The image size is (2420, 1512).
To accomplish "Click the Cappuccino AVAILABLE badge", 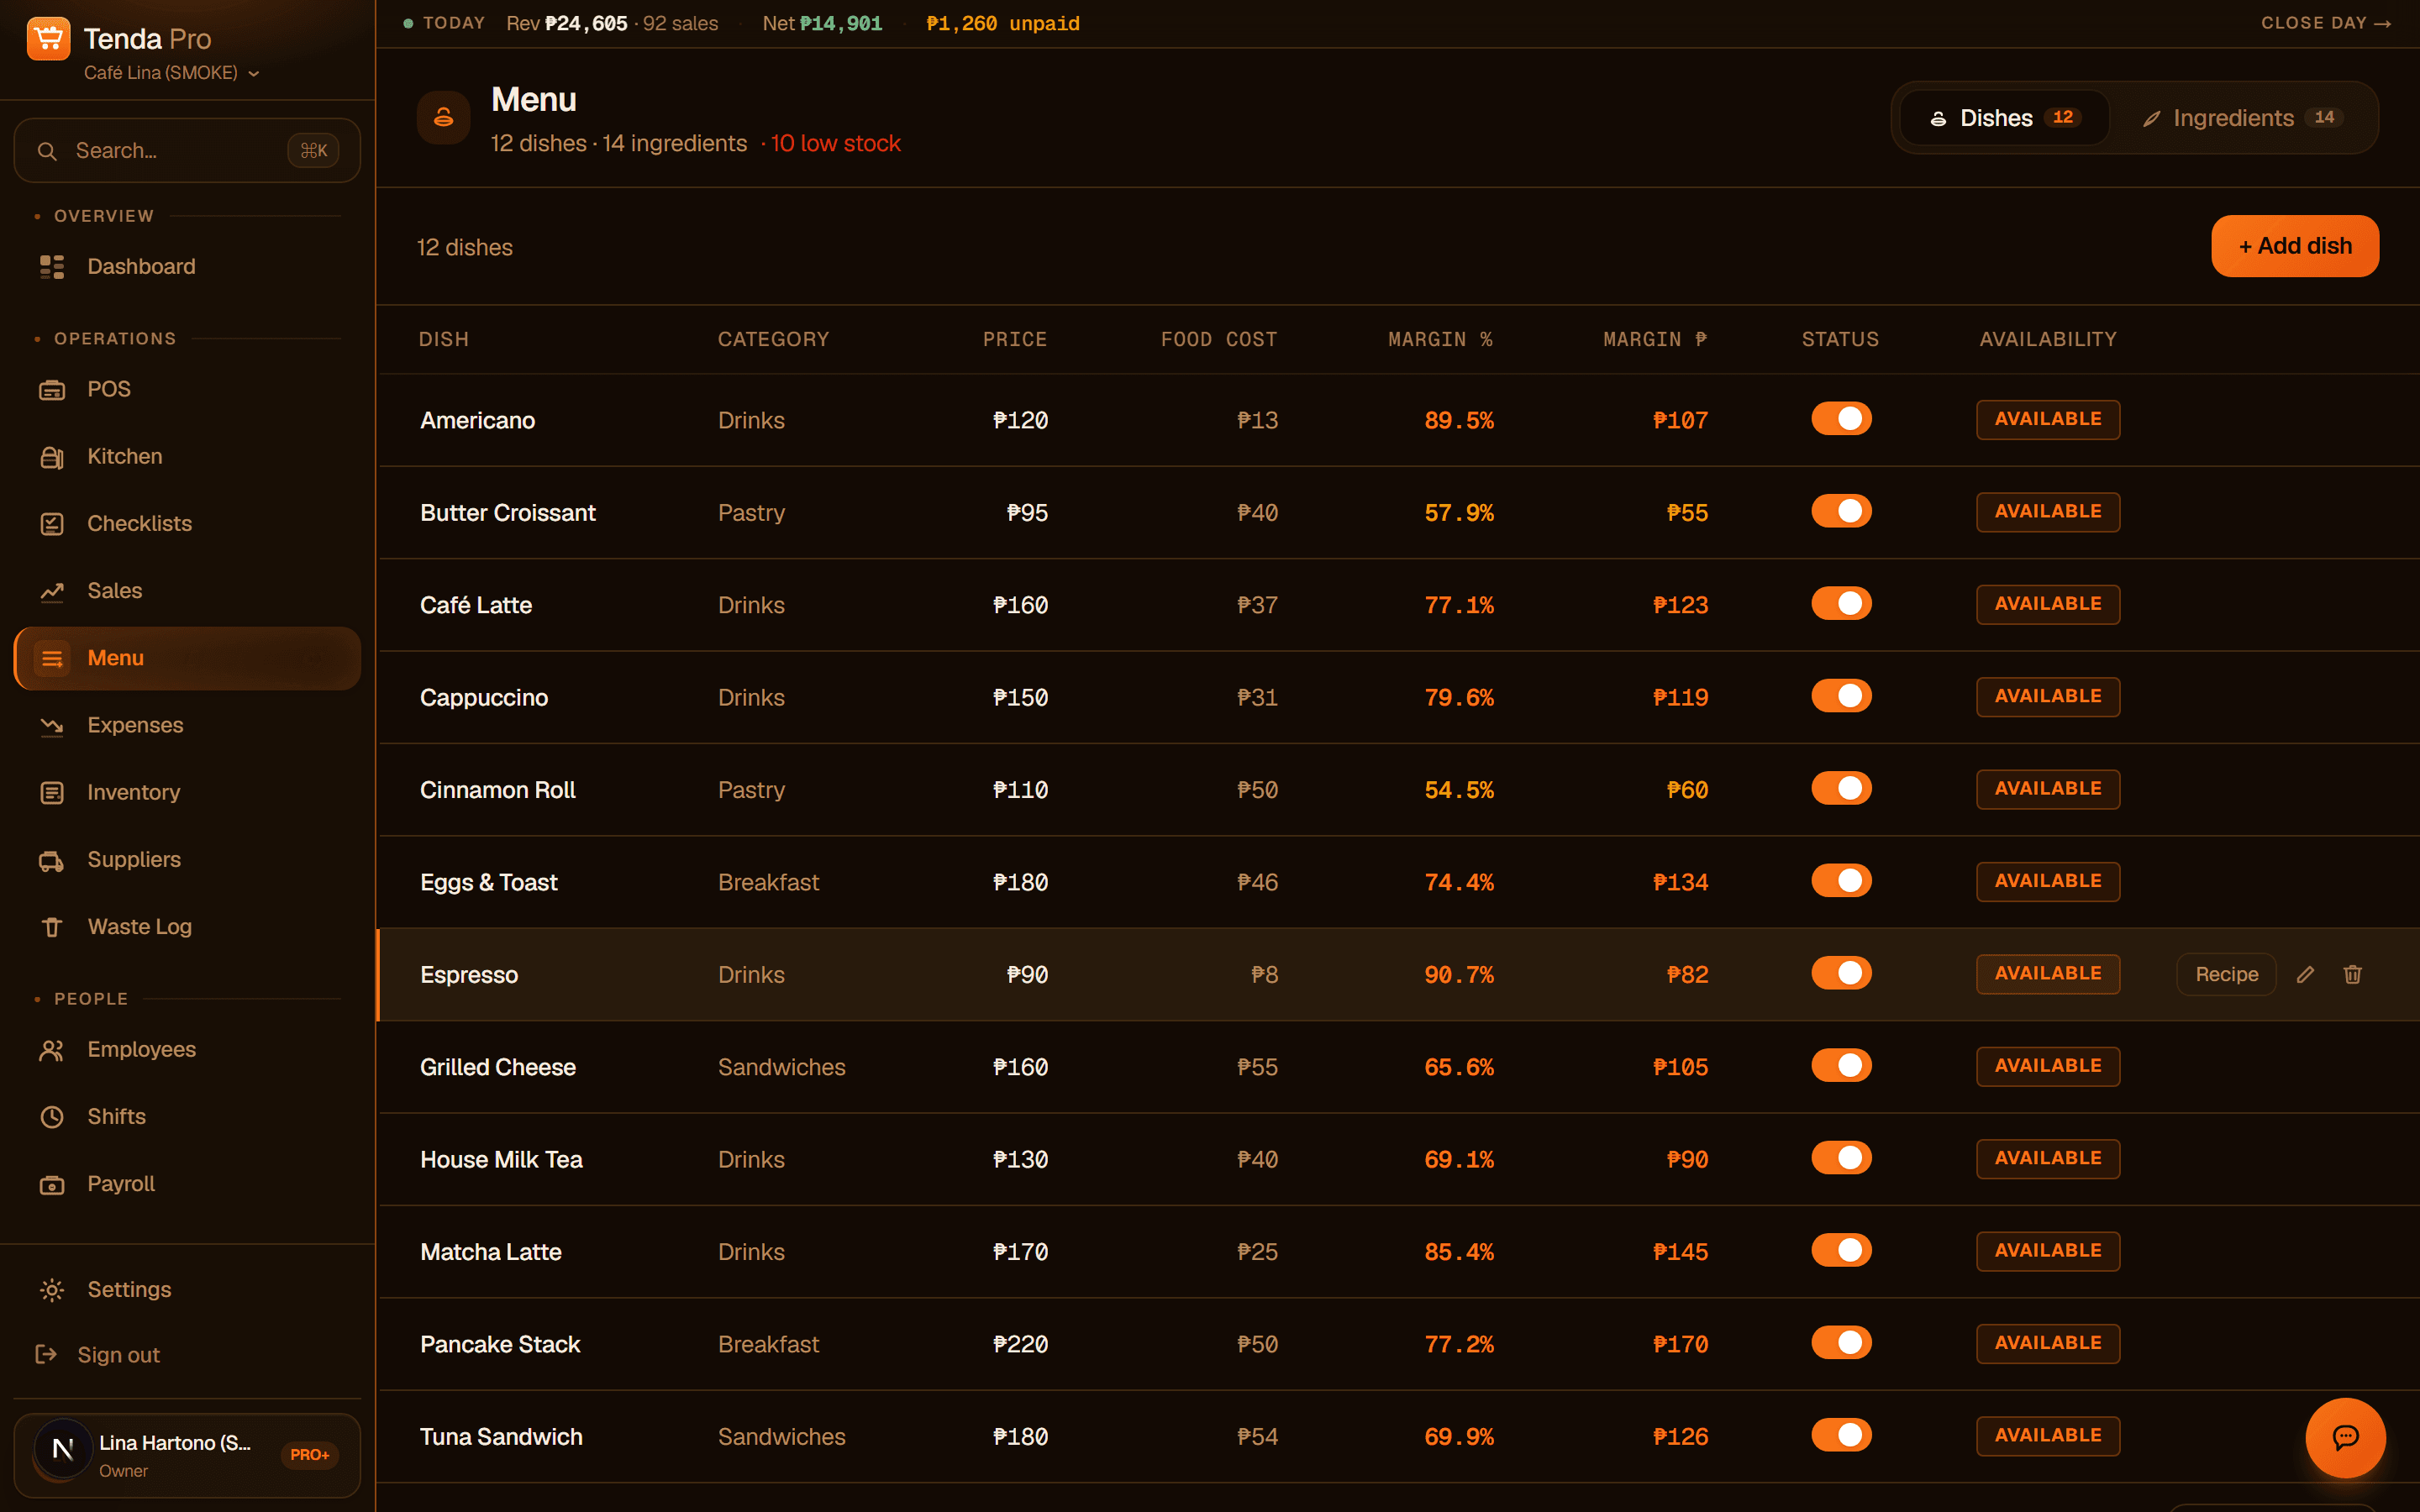I will pyautogui.click(x=2047, y=696).
